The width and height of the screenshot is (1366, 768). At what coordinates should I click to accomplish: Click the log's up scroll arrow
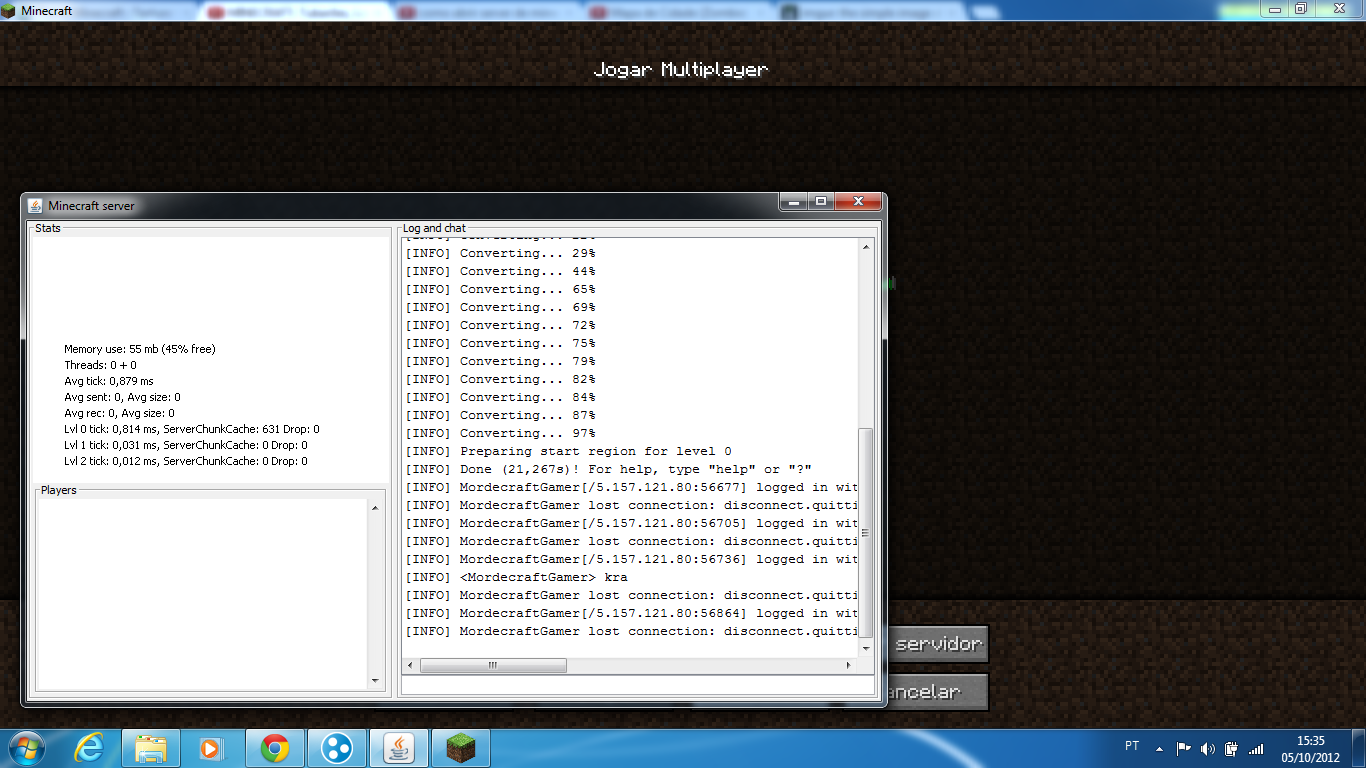click(866, 246)
